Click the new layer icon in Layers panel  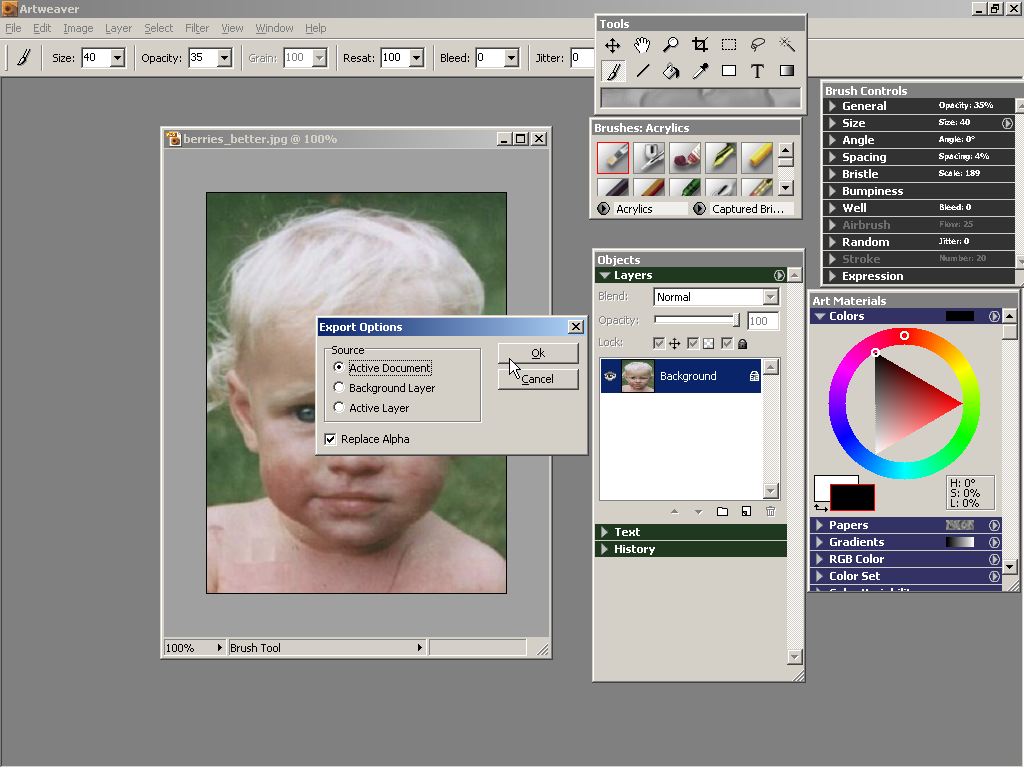pyautogui.click(x=746, y=512)
